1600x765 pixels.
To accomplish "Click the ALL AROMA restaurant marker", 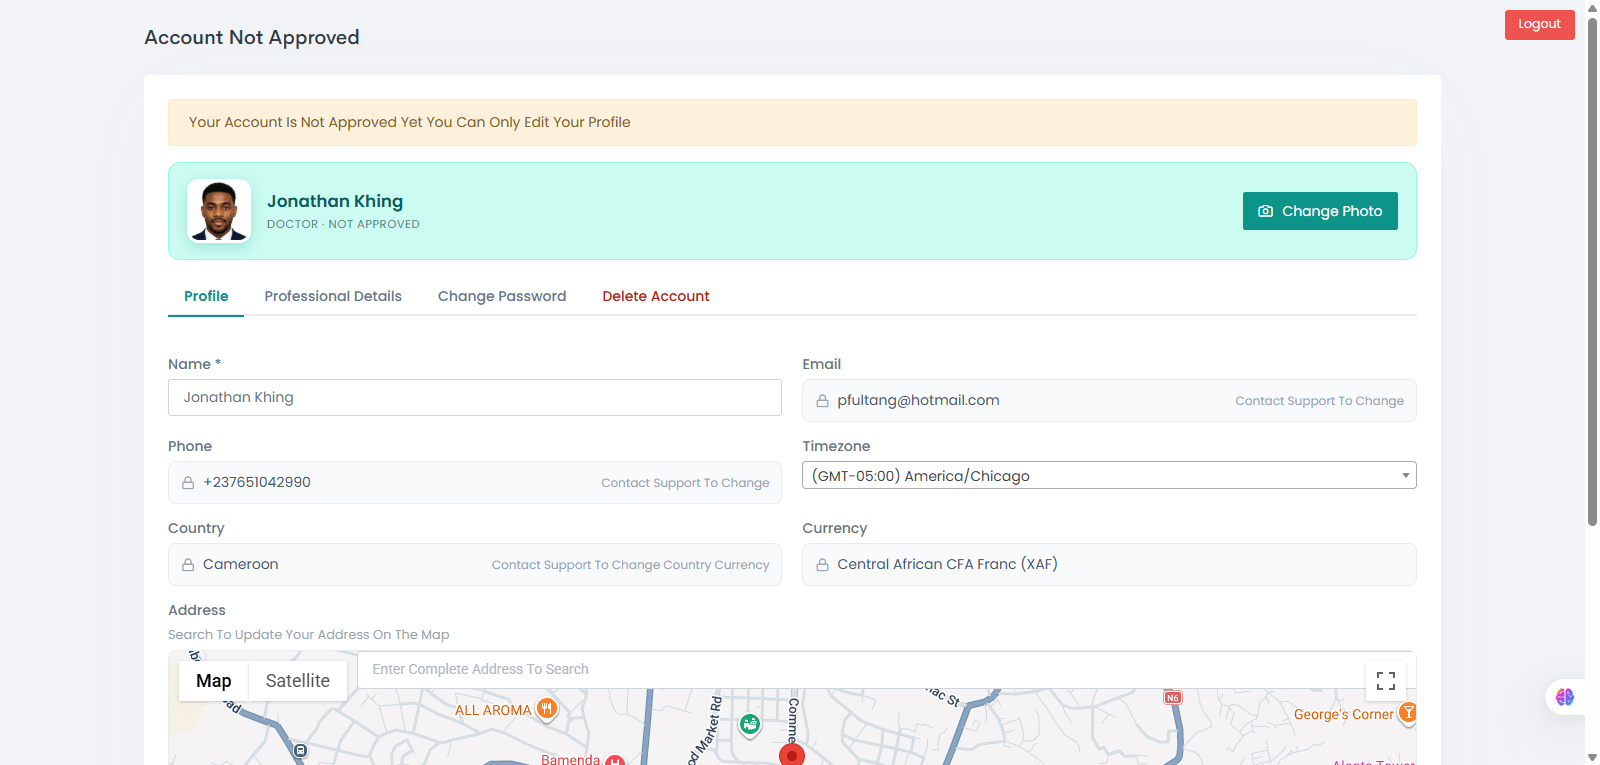I will pyautogui.click(x=546, y=710).
